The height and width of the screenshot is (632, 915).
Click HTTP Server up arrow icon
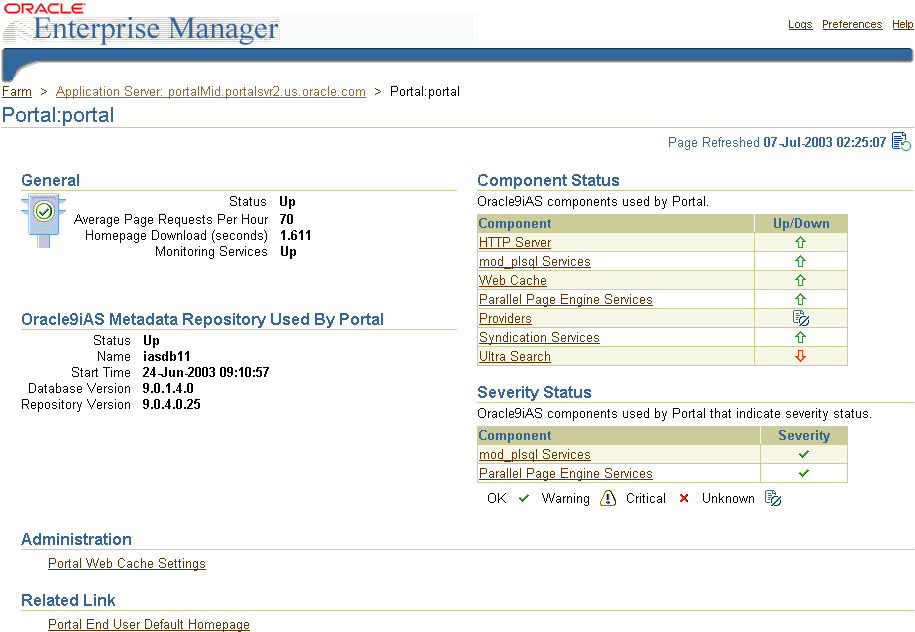click(800, 242)
